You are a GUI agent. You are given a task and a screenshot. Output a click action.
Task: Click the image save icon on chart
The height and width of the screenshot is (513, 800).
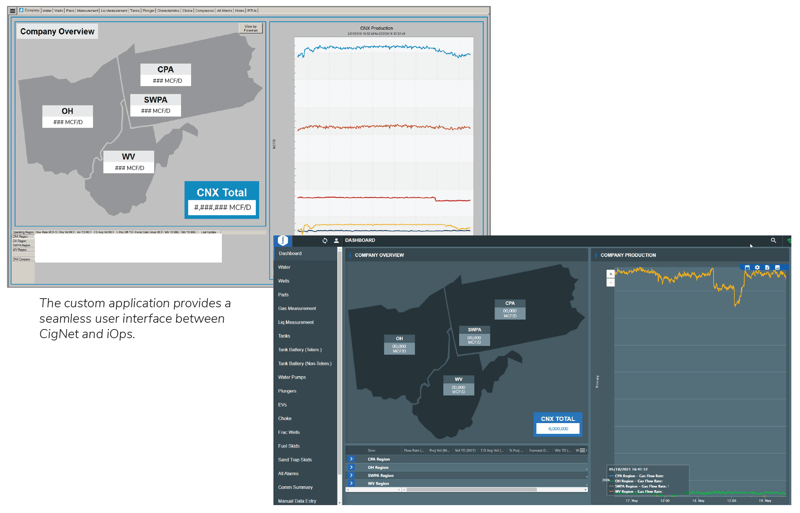click(x=777, y=267)
